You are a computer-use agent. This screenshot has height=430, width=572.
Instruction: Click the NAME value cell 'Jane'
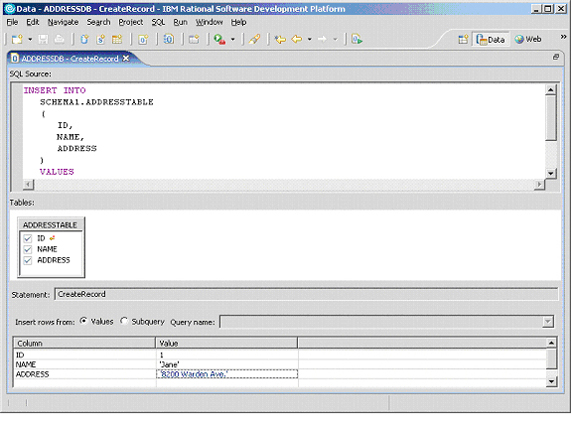click(x=227, y=364)
